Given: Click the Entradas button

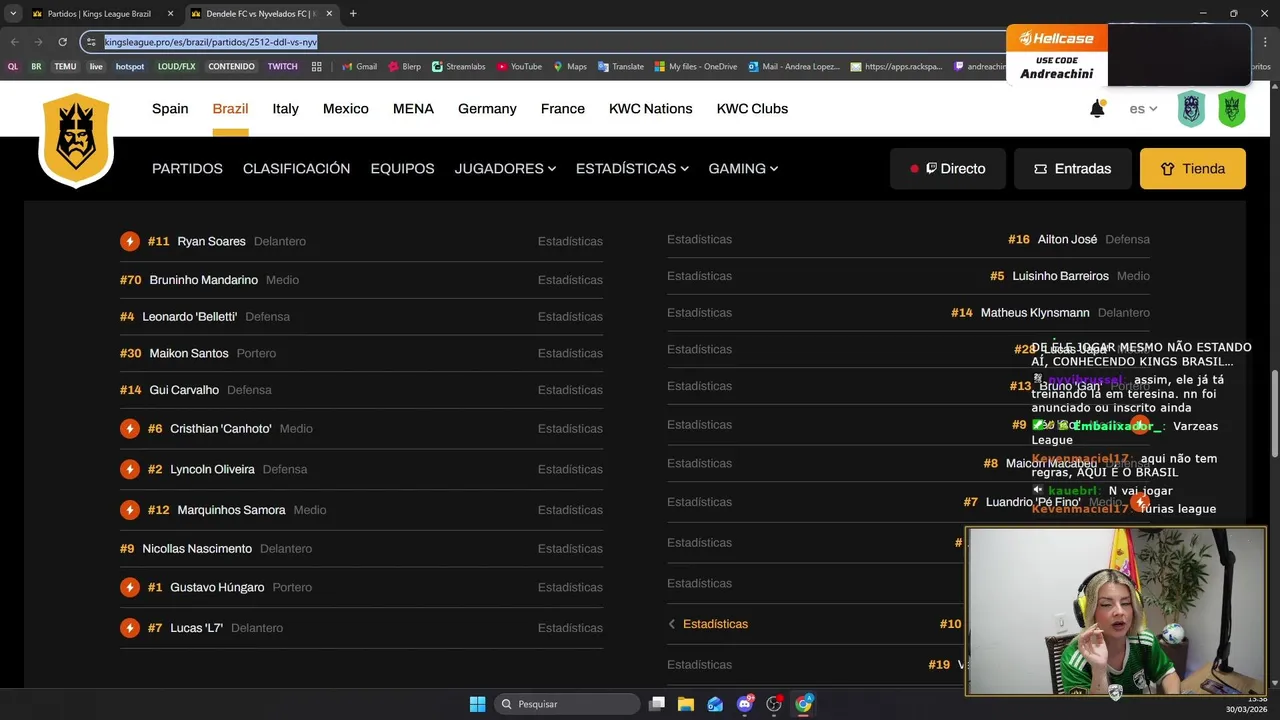Looking at the screenshot, I should tap(1073, 169).
